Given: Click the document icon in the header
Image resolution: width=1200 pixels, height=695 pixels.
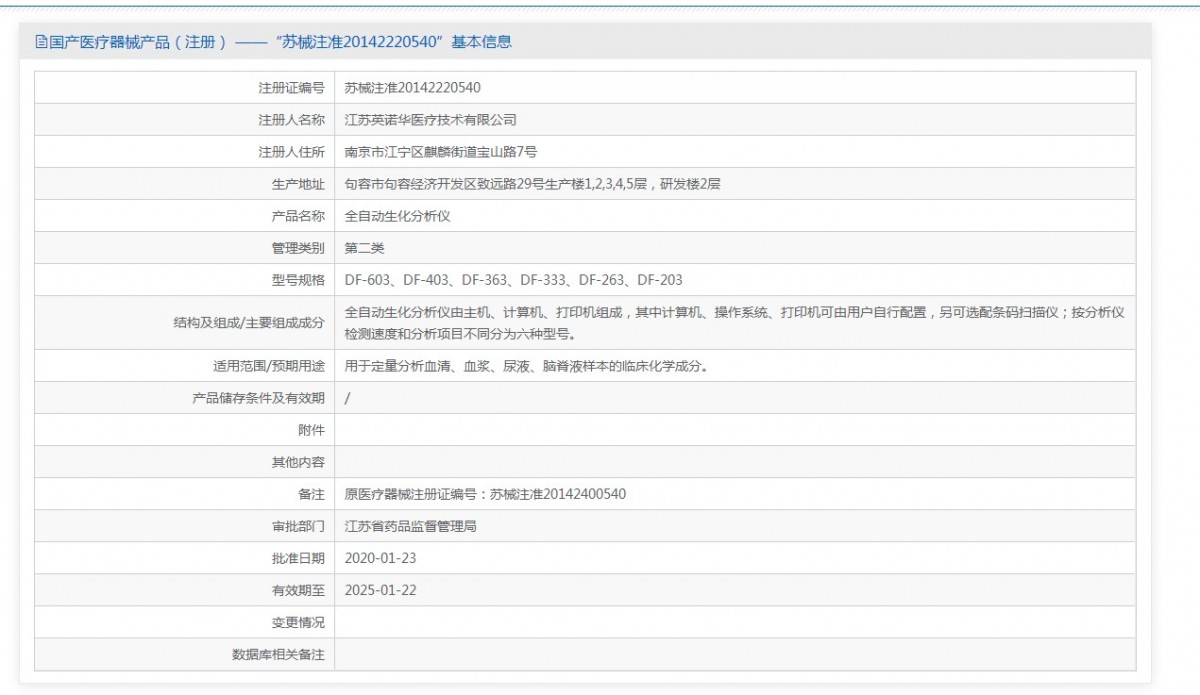Looking at the screenshot, I should click(x=41, y=42).
